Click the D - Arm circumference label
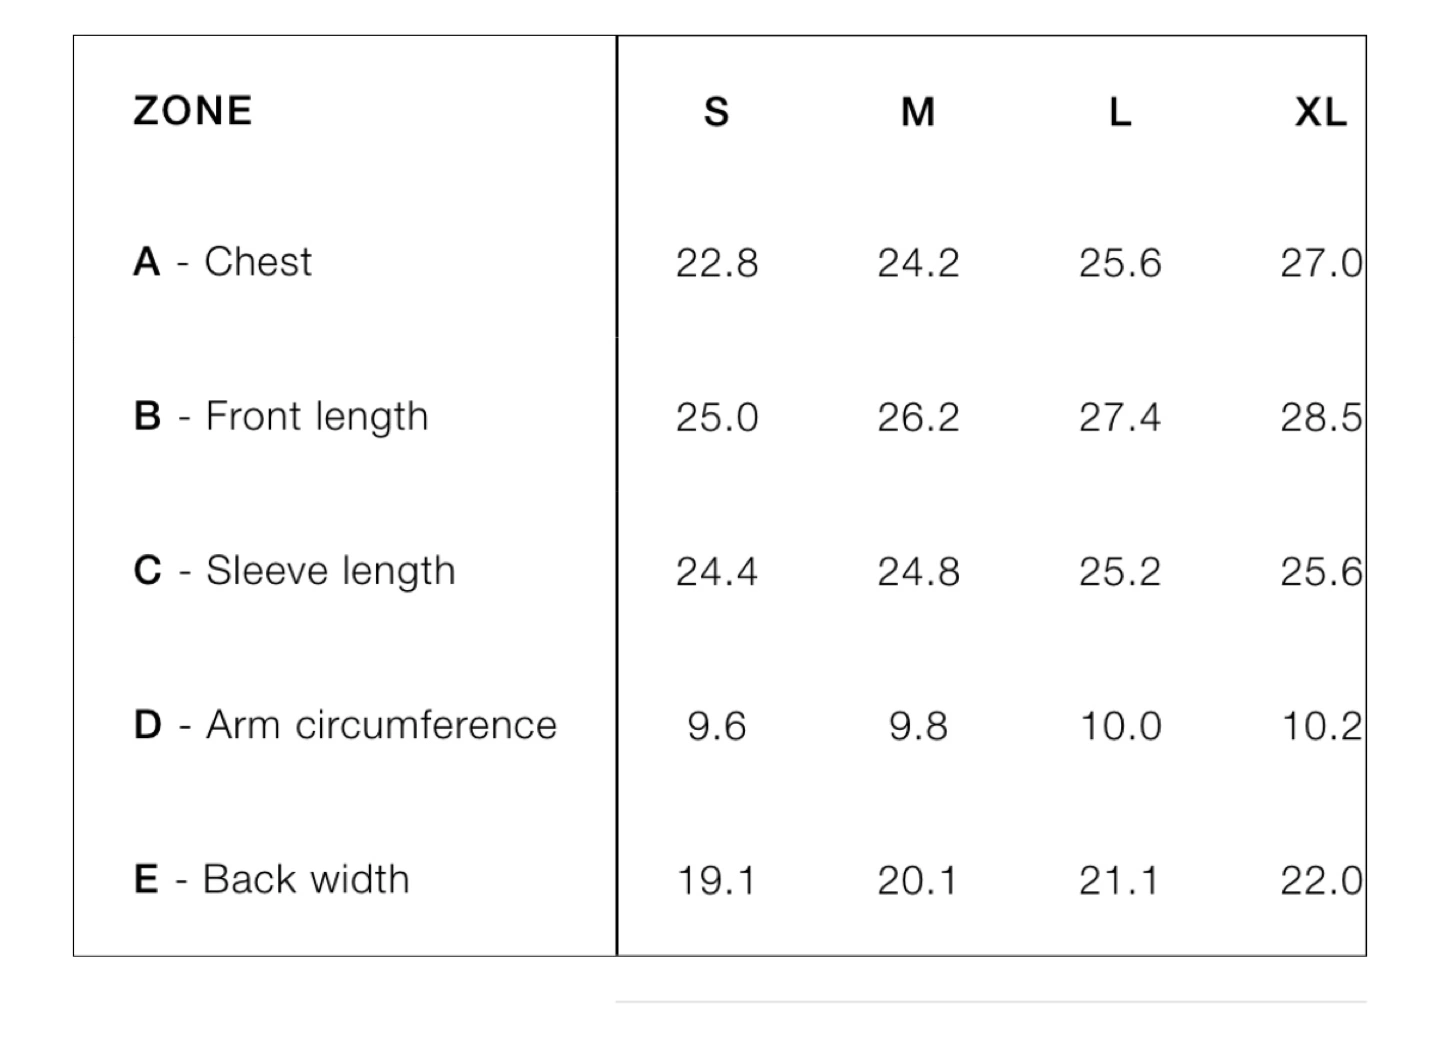Screen dimensions: 1440x1038 pos(345,725)
